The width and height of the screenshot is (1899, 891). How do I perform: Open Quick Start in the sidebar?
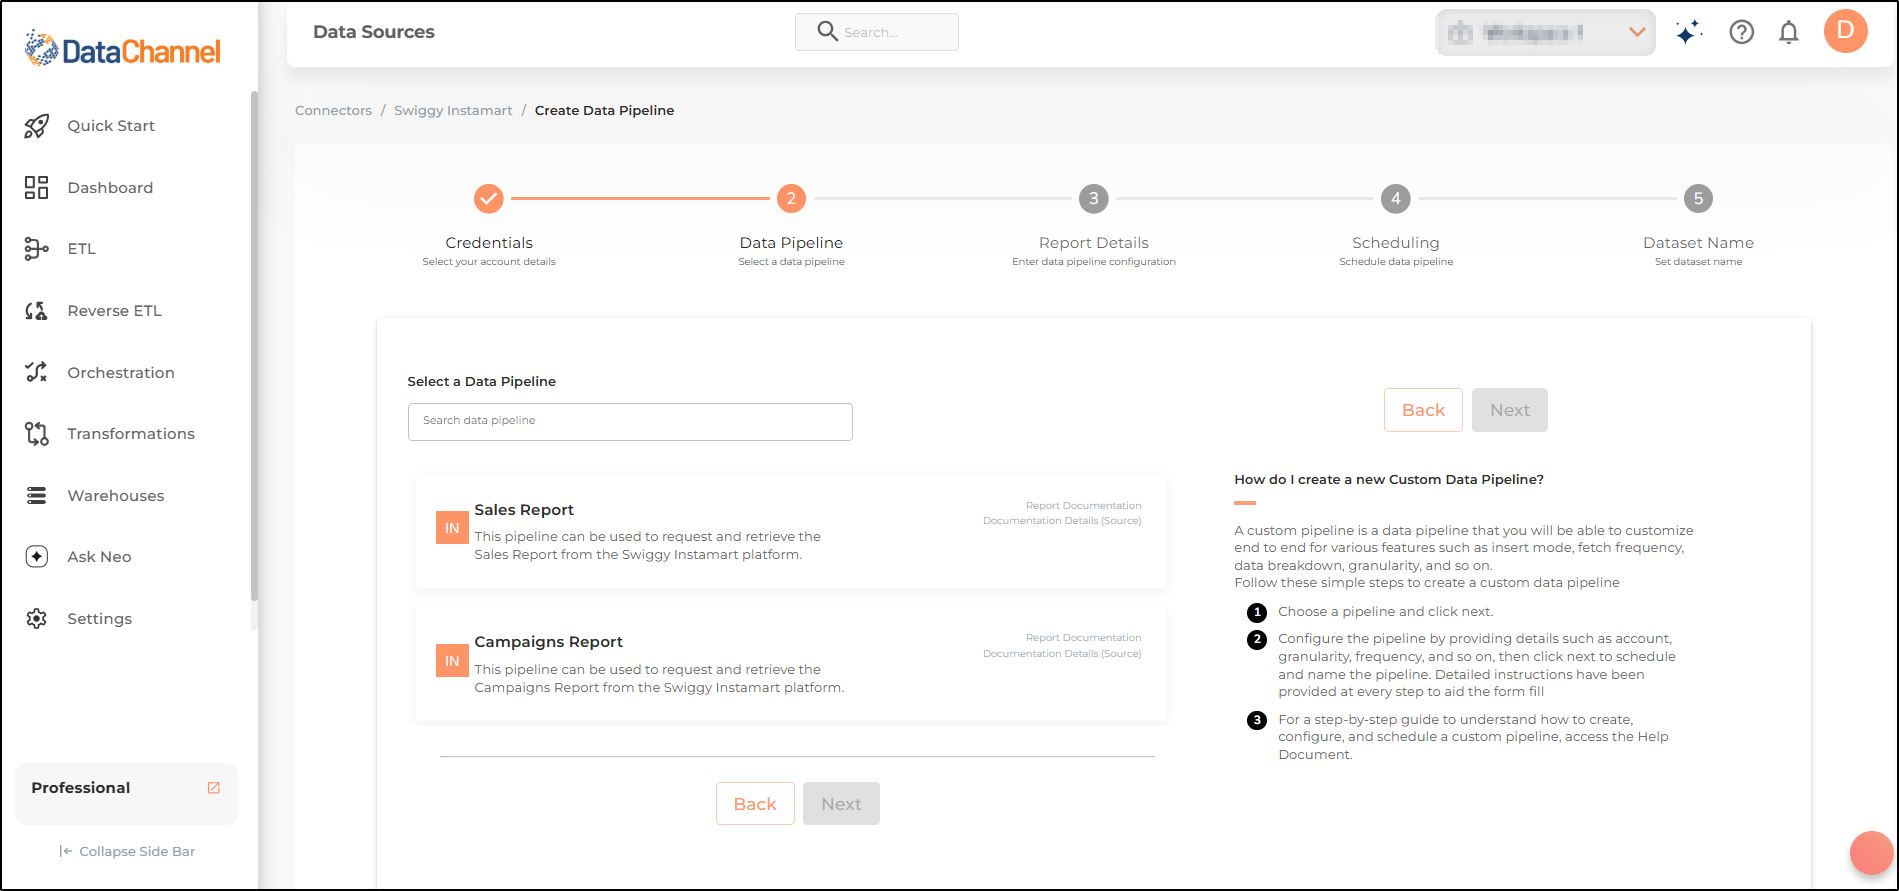coord(111,126)
